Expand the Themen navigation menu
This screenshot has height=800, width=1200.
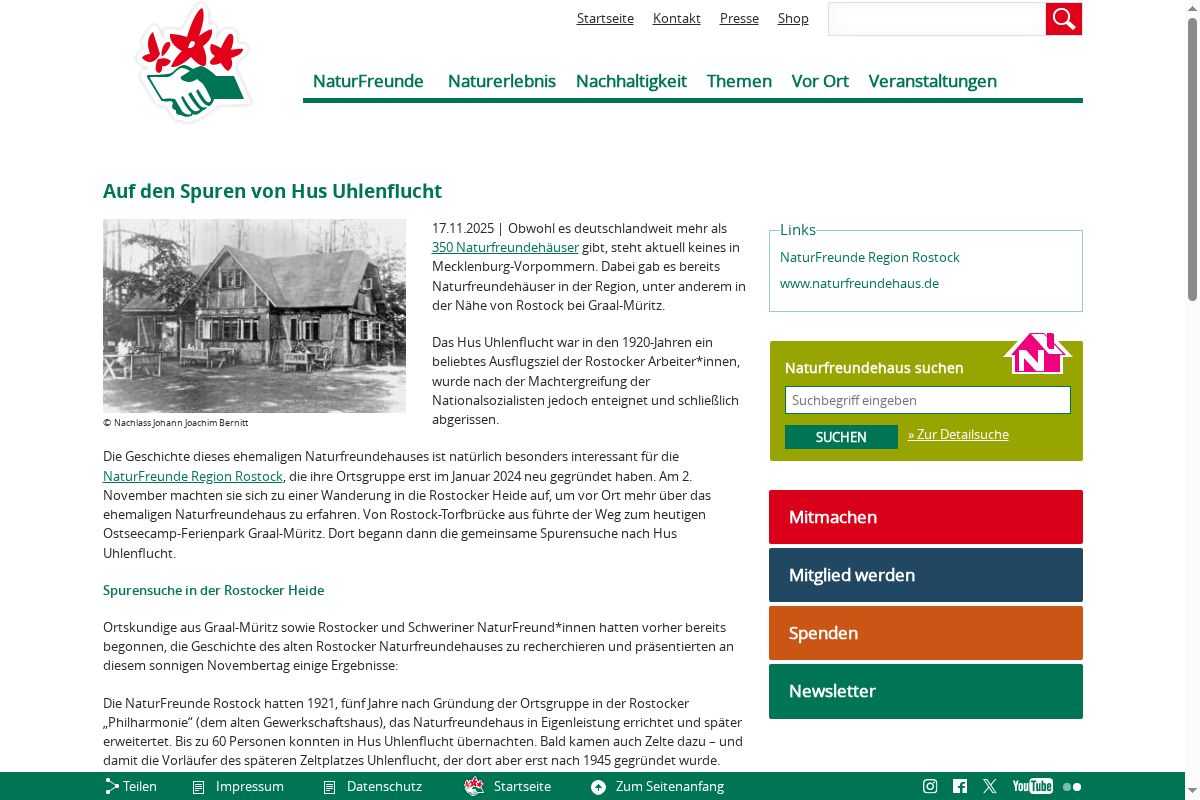739,81
